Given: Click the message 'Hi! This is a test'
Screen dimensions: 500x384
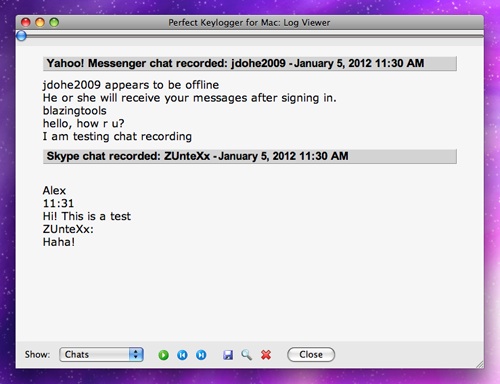Looking at the screenshot, I should point(87,216).
